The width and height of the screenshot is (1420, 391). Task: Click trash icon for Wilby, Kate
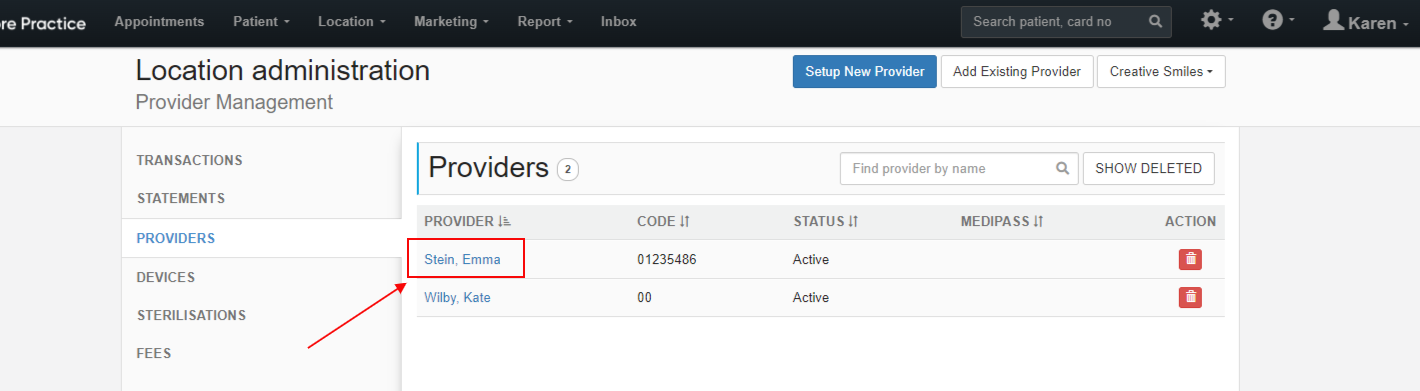(1190, 297)
